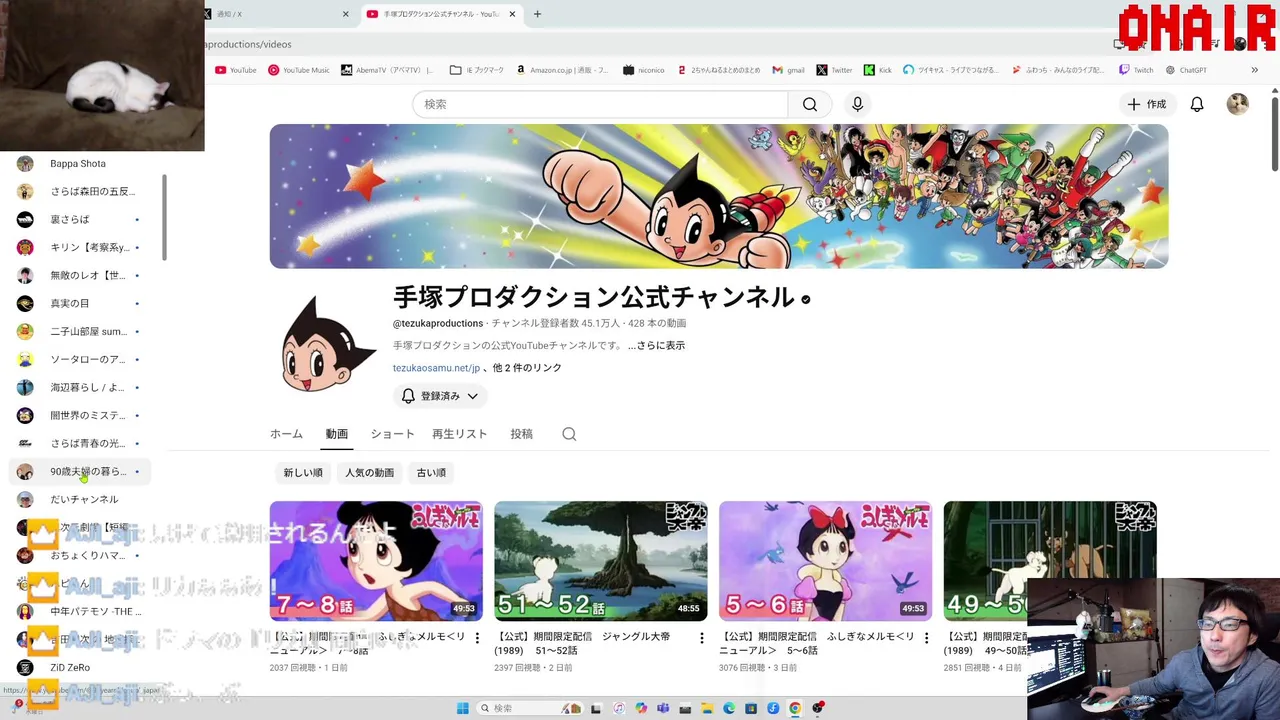Play ふしぎなメルモ 5~6話 thumbnail
Screen dimensions: 1280x720
825,561
